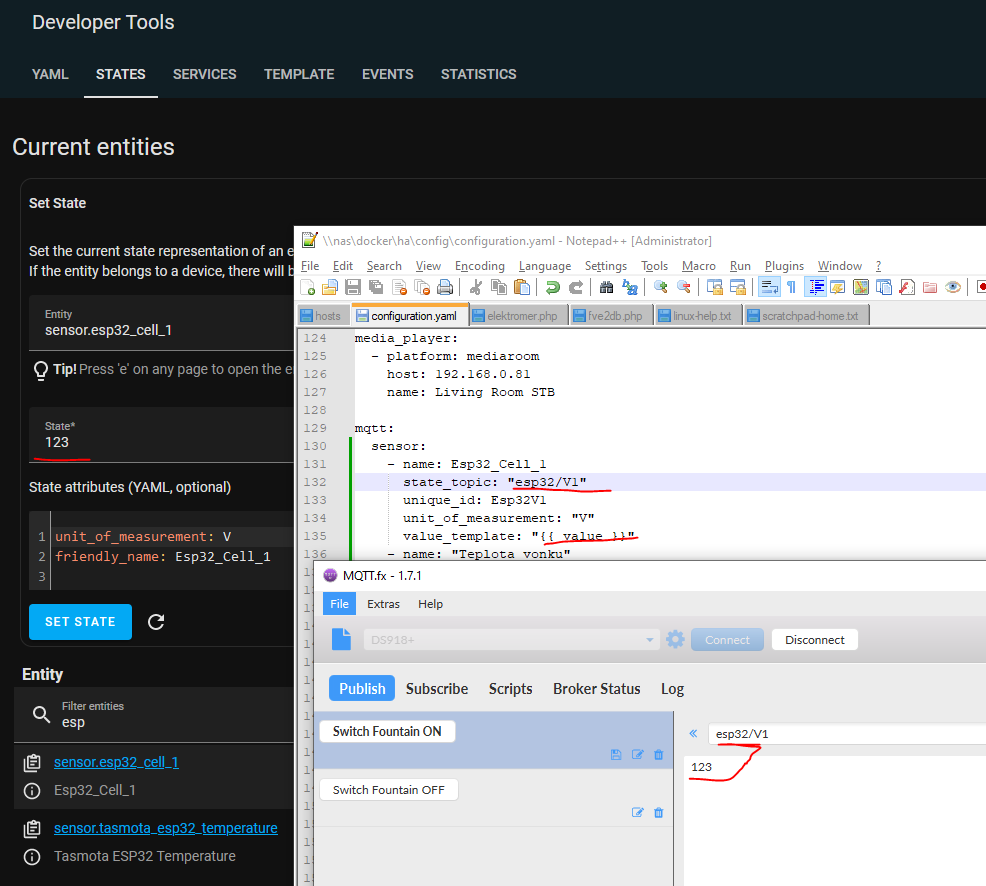This screenshot has height=886, width=986.
Task: Collapse the publish list with double chevron
Action: (x=693, y=734)
